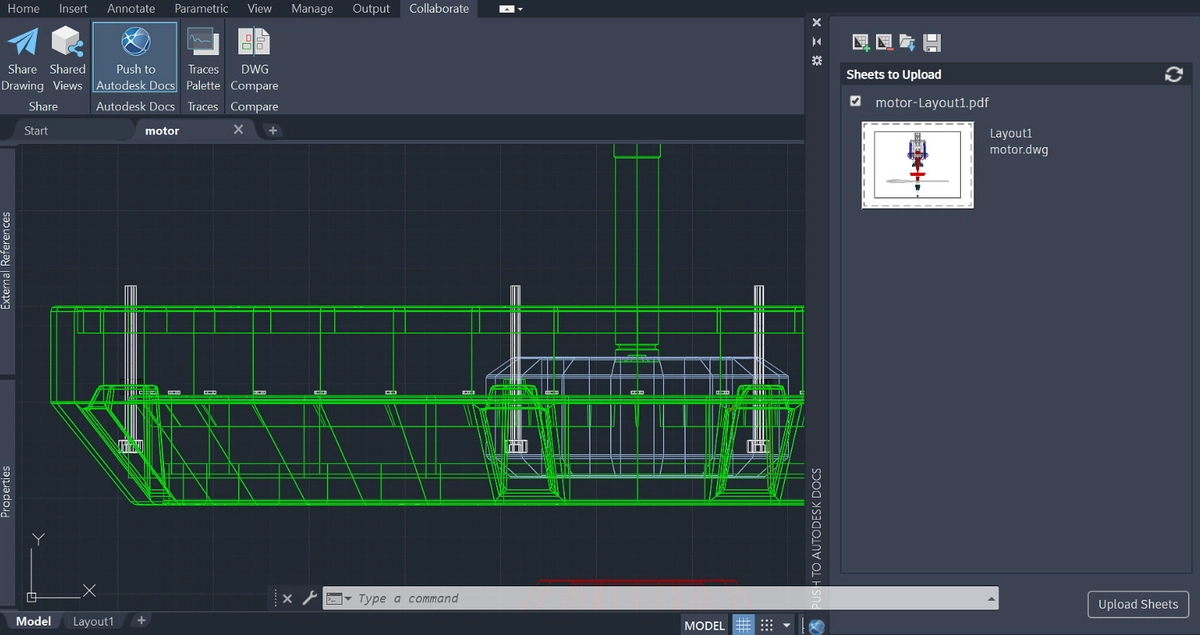Expand the command line history arrow
Screen dimensions: 1200x635
coord(991,598)
